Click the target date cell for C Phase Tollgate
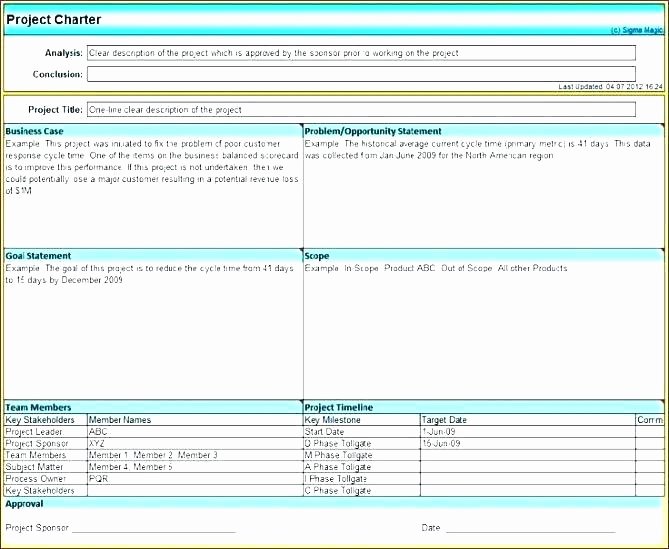Viewport: 669px width, 549px height. (x=528, y=491)
